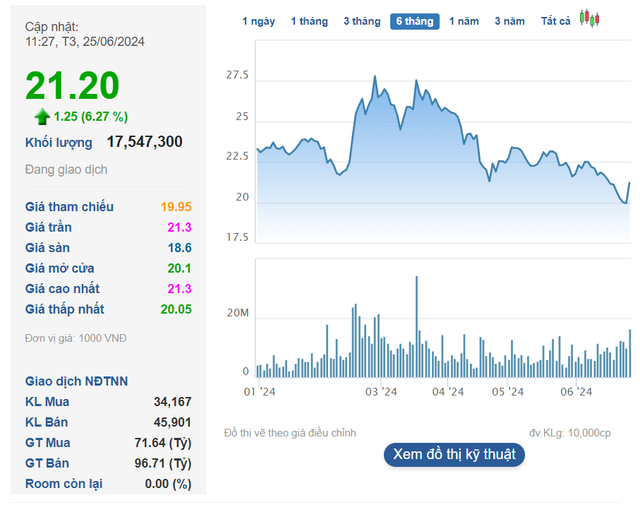
Task: Switch to the "1 tháng" chart range
Action: (309, 21)
